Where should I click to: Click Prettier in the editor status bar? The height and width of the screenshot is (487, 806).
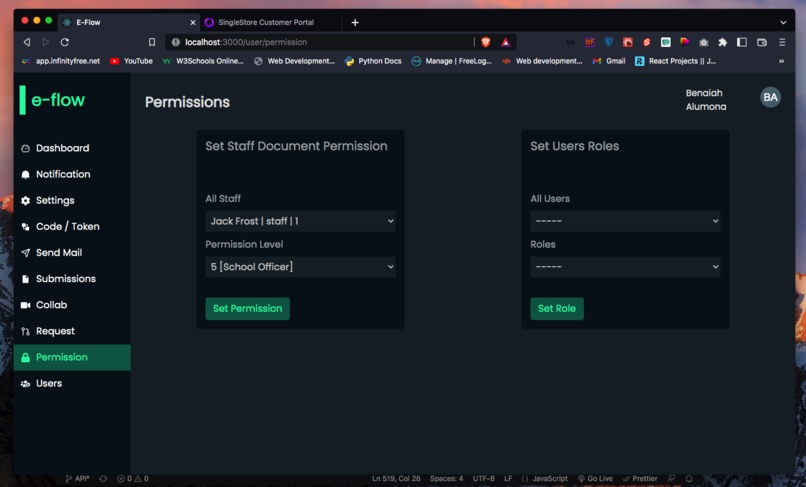(x=640, y=479)
